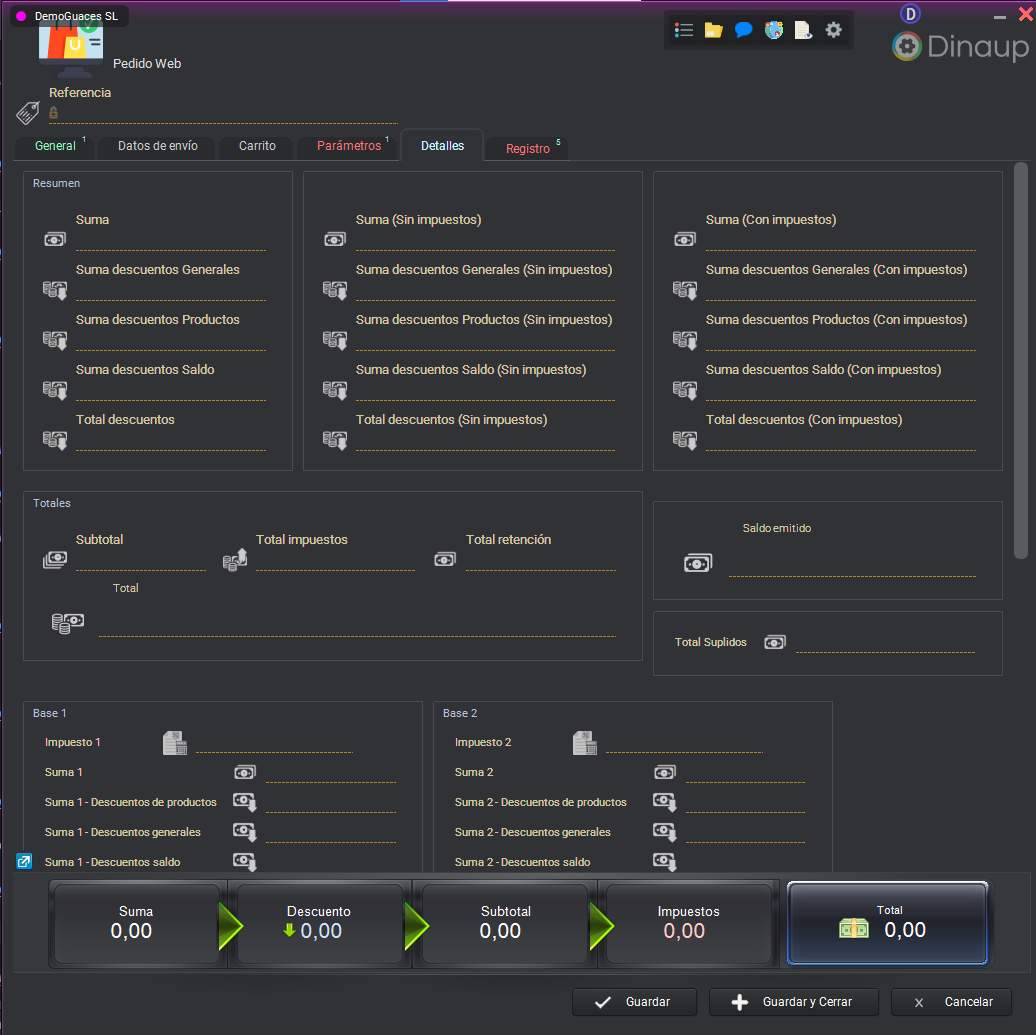Screen dimensions: 1036x1035
Task: Click the globe map icon in toolbar
Action: point(773,30)
